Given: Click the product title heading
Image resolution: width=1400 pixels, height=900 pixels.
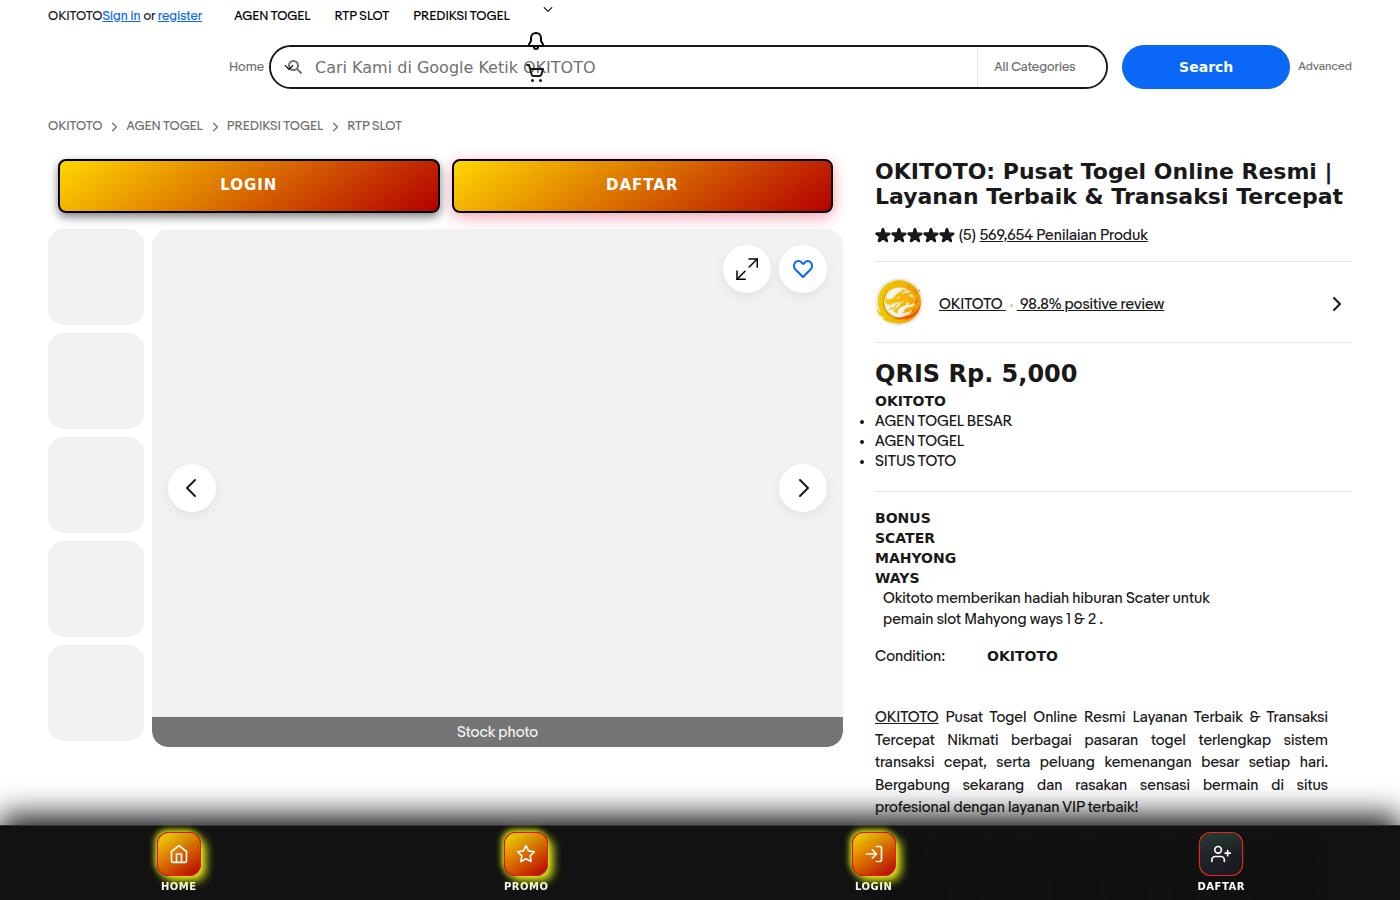Looking at the screenshot, I should tap(1109, 184).
